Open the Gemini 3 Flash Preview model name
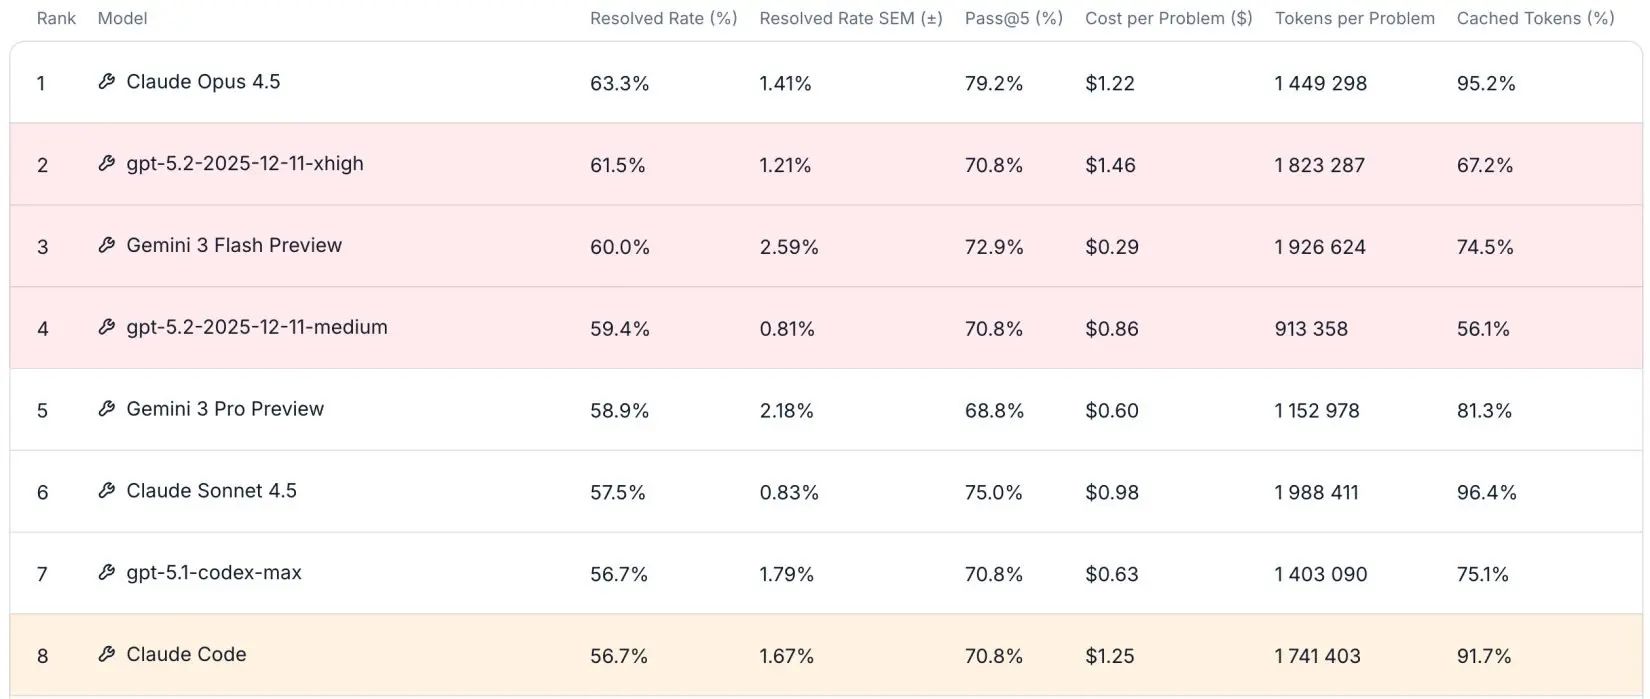Screen dimensions: 1650x699 pyautogui.click(x=234, y=246)
